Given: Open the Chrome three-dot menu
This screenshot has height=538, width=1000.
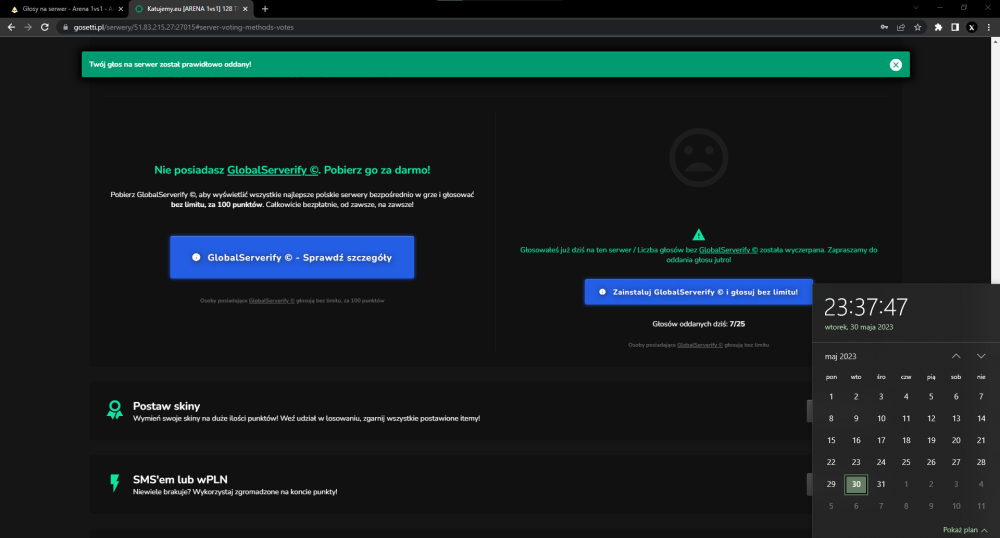Looking at the screenshot, I should point(989,27).
